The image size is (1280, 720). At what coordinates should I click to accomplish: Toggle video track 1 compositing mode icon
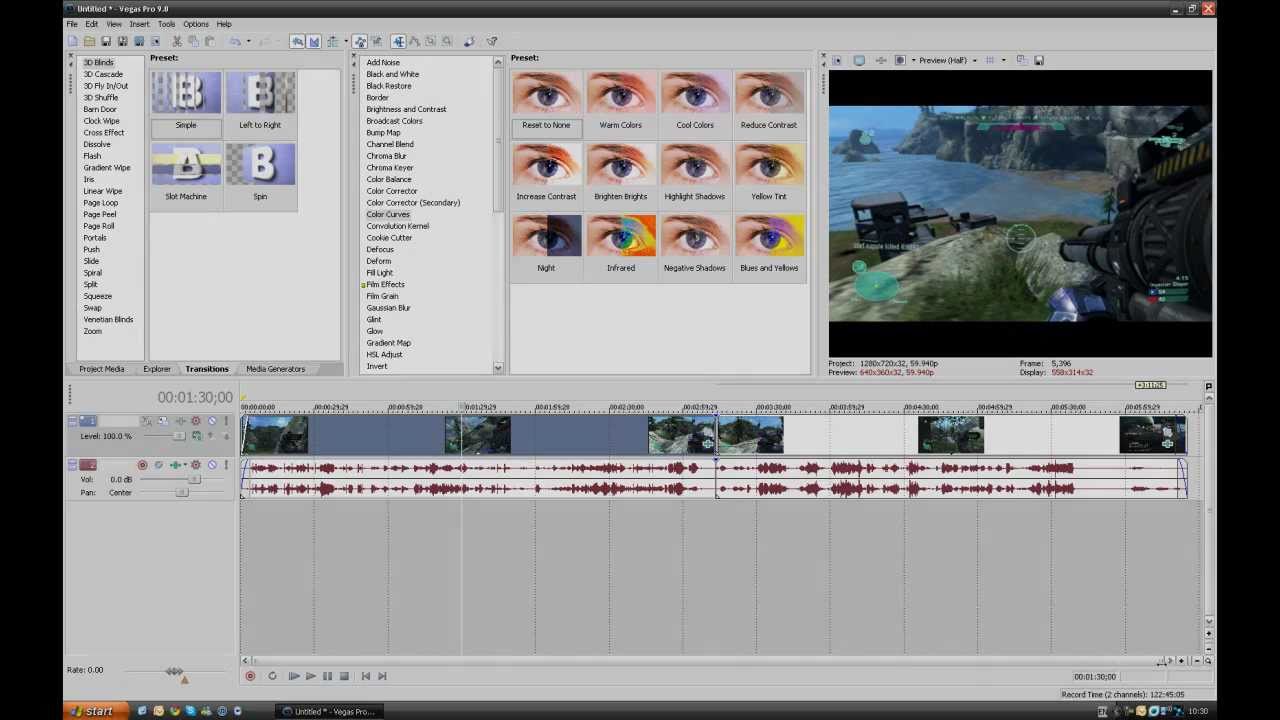(x=196, y=436)
